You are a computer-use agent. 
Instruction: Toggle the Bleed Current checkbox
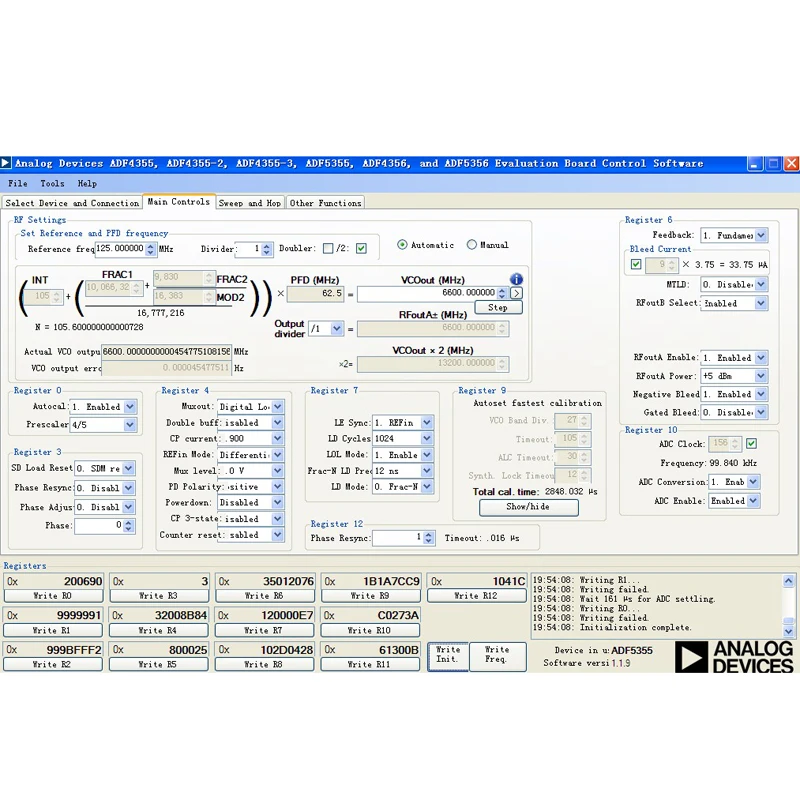point(636,264)
